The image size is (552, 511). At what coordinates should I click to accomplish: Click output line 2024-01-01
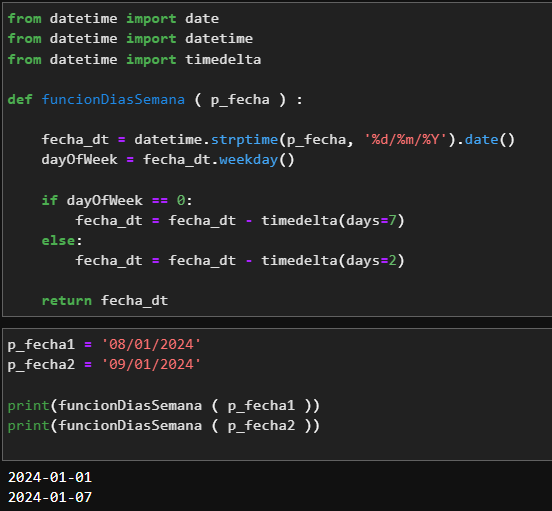click(50, 478)
